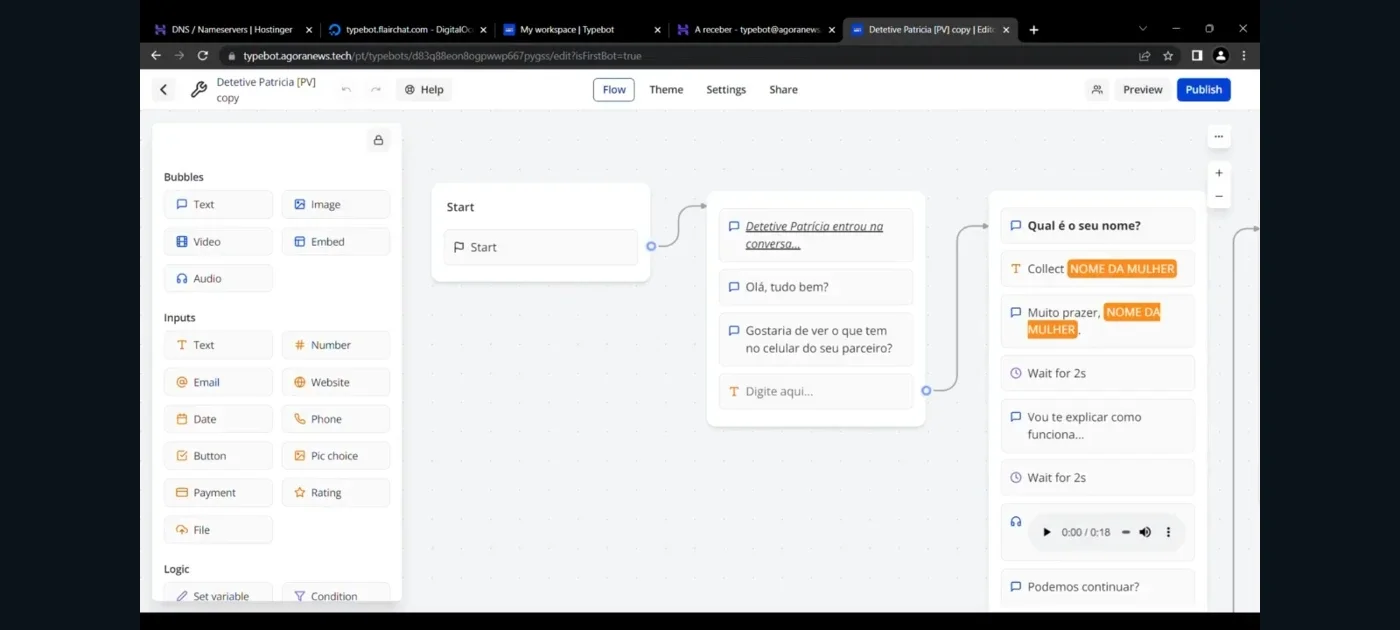The image size is (1400, 630).
Task: Add a Rating input block
Action: tap(336, 493)
